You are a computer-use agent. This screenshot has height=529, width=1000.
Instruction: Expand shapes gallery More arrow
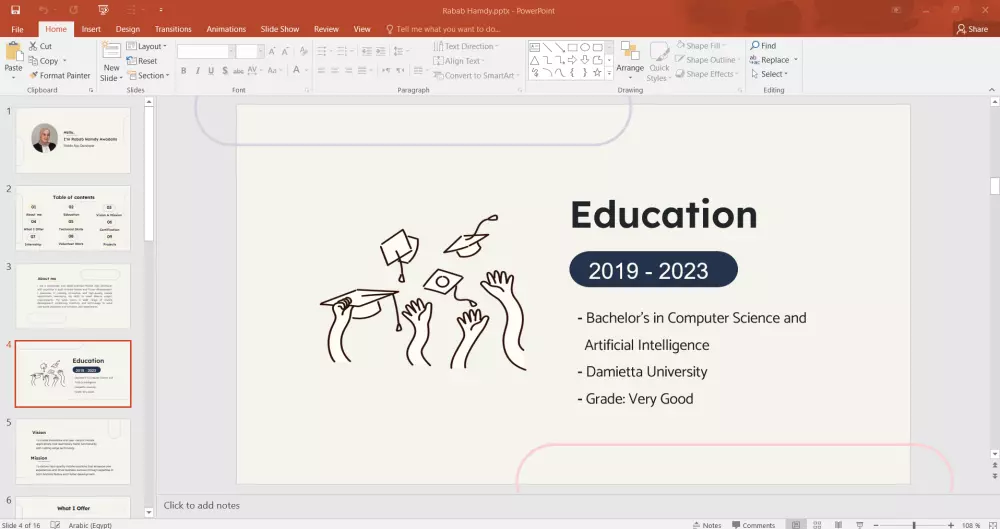click(609, 73)
